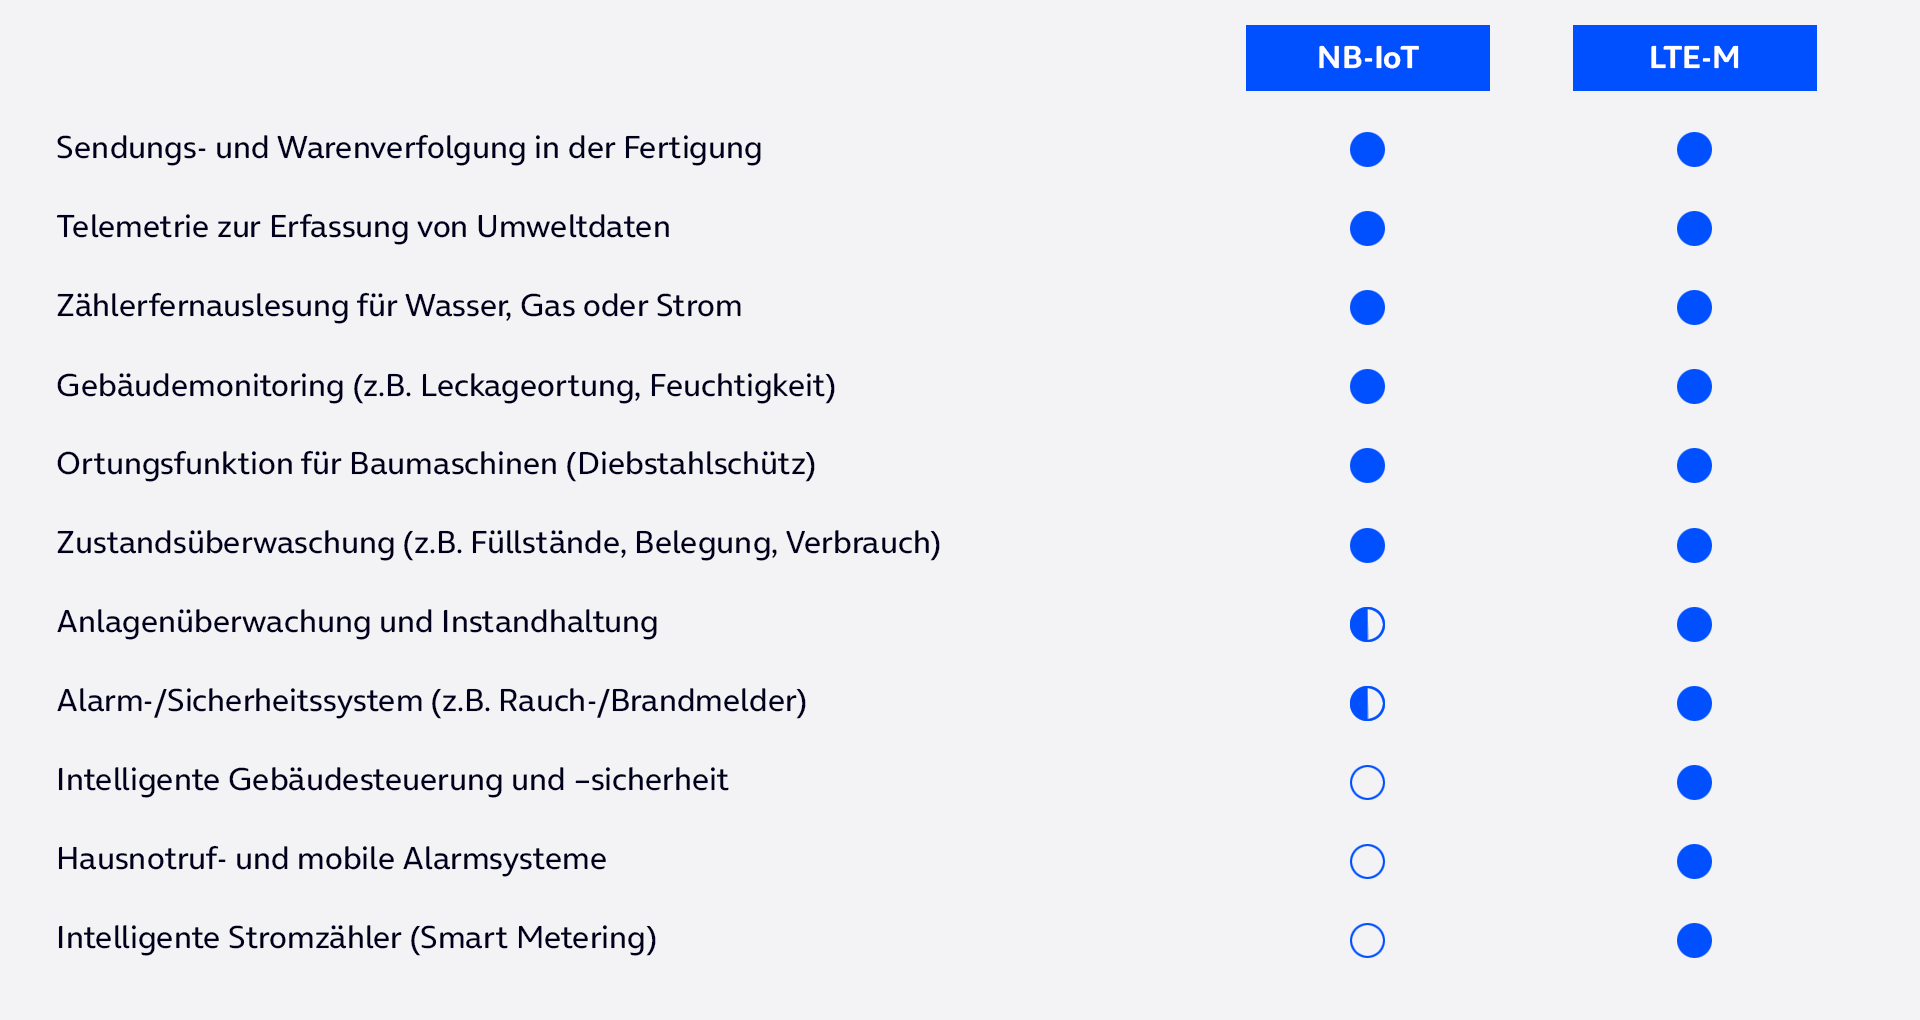This screenshot has width=1920, height=1020.
Task: Click the Telemetrie zur Erfassung von Umweltdaten label
Action: point(363,227)
